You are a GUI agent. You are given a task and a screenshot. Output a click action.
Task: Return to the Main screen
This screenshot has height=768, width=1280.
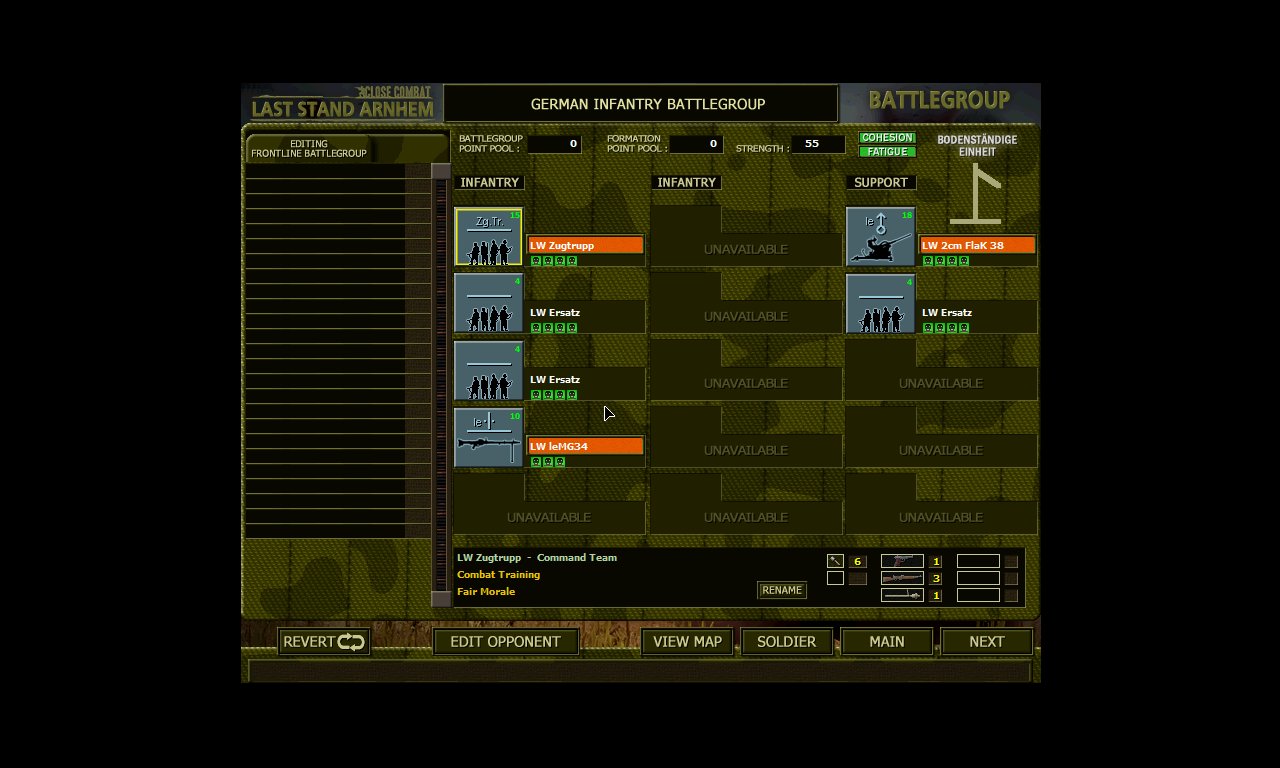click(887, 642)
